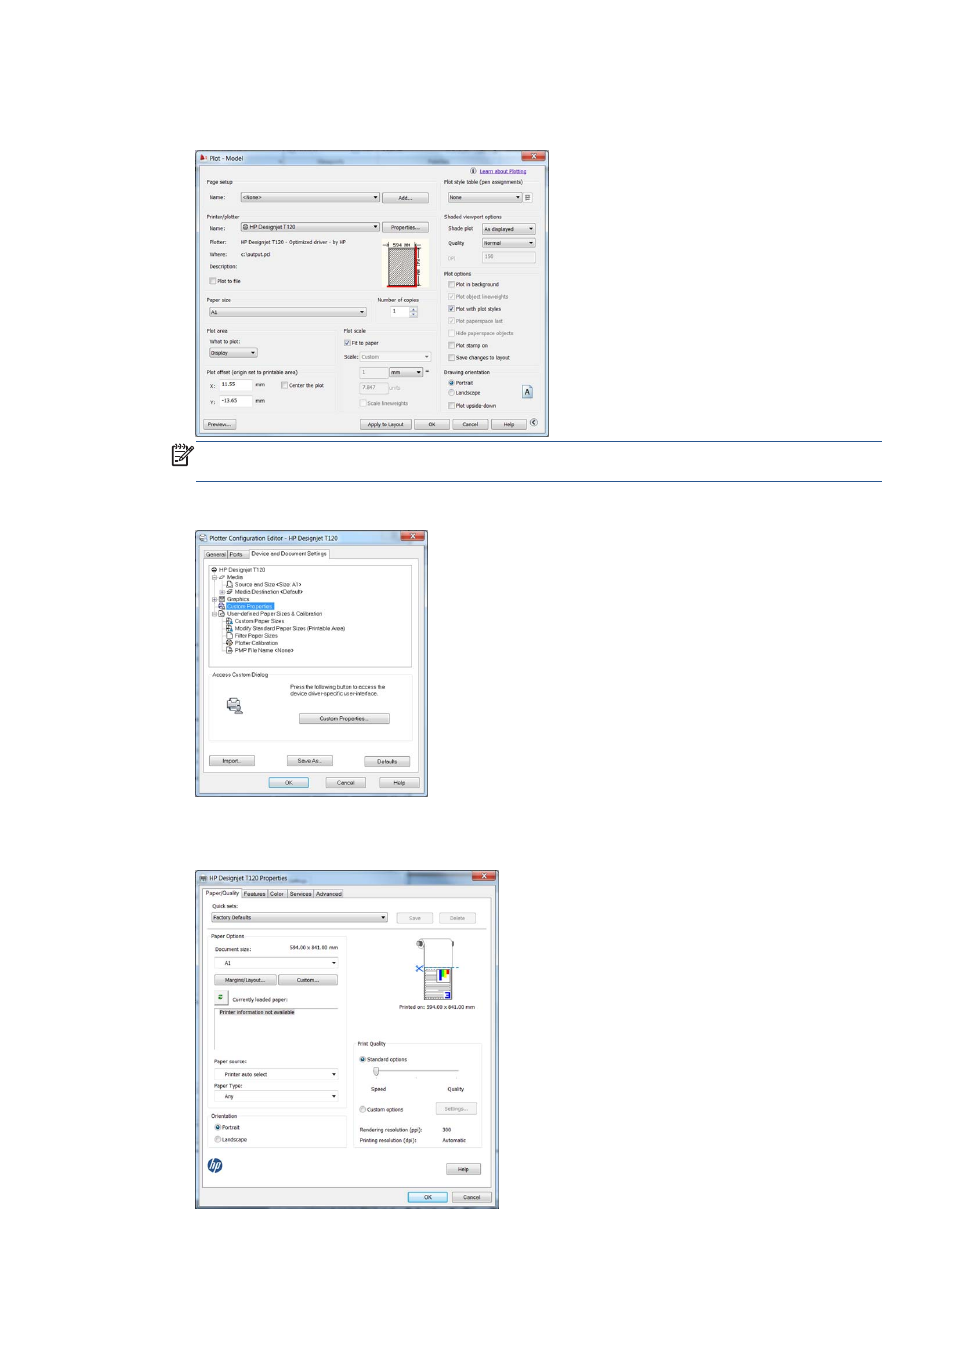
Task: Click the info icon beside Learn about Plotting
Action: pos(474,171)
